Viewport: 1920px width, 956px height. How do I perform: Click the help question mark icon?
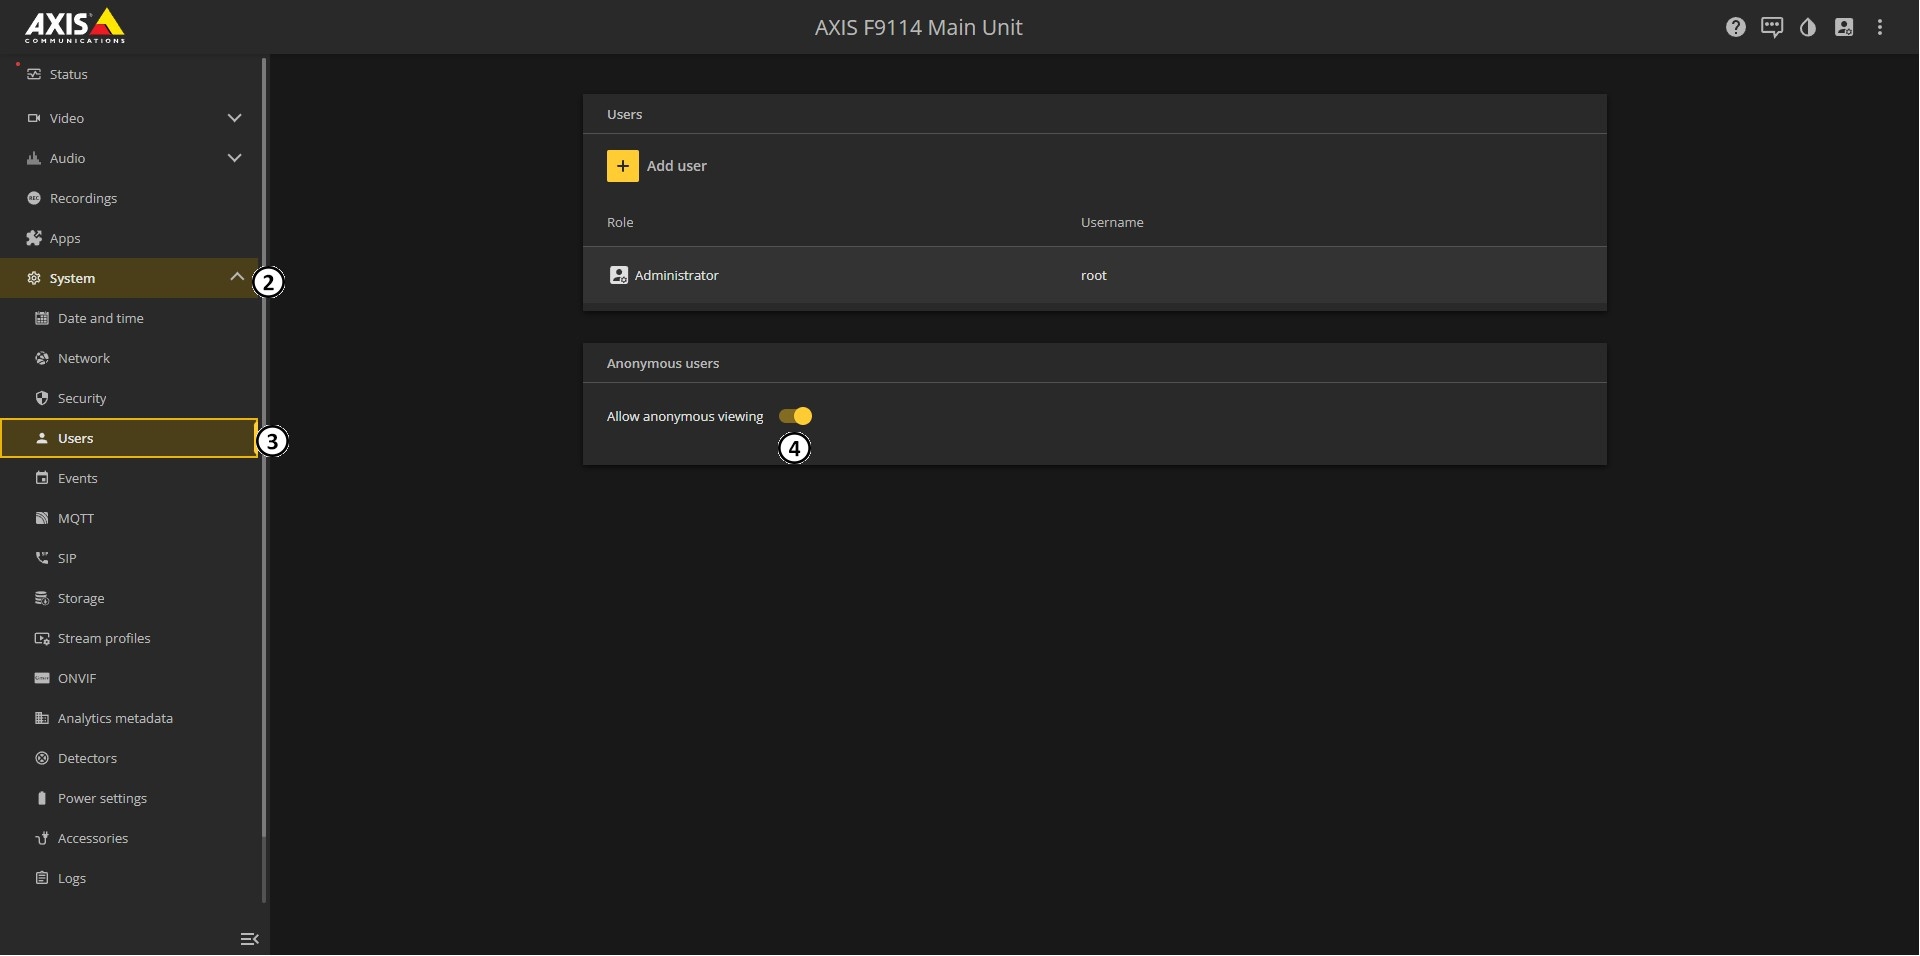tap(1735, 27)
